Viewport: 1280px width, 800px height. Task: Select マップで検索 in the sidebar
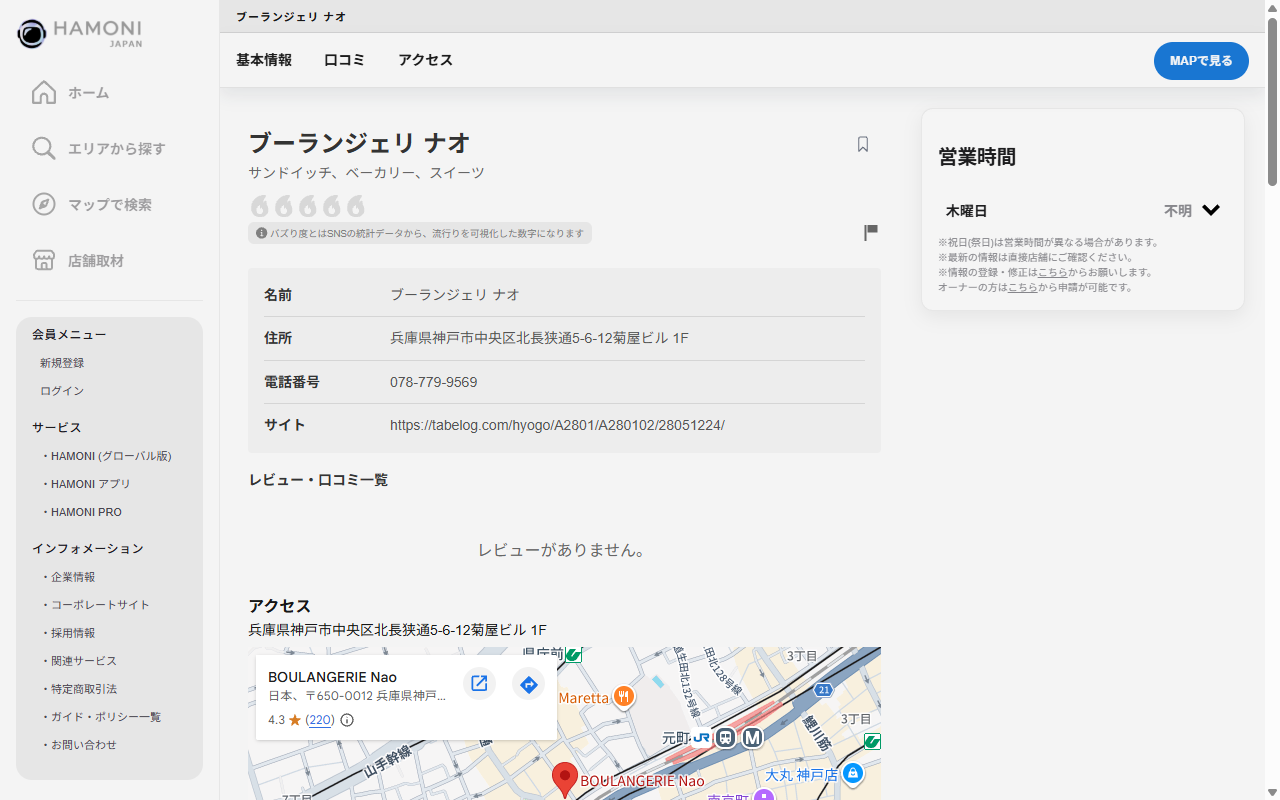click(110, 205)
